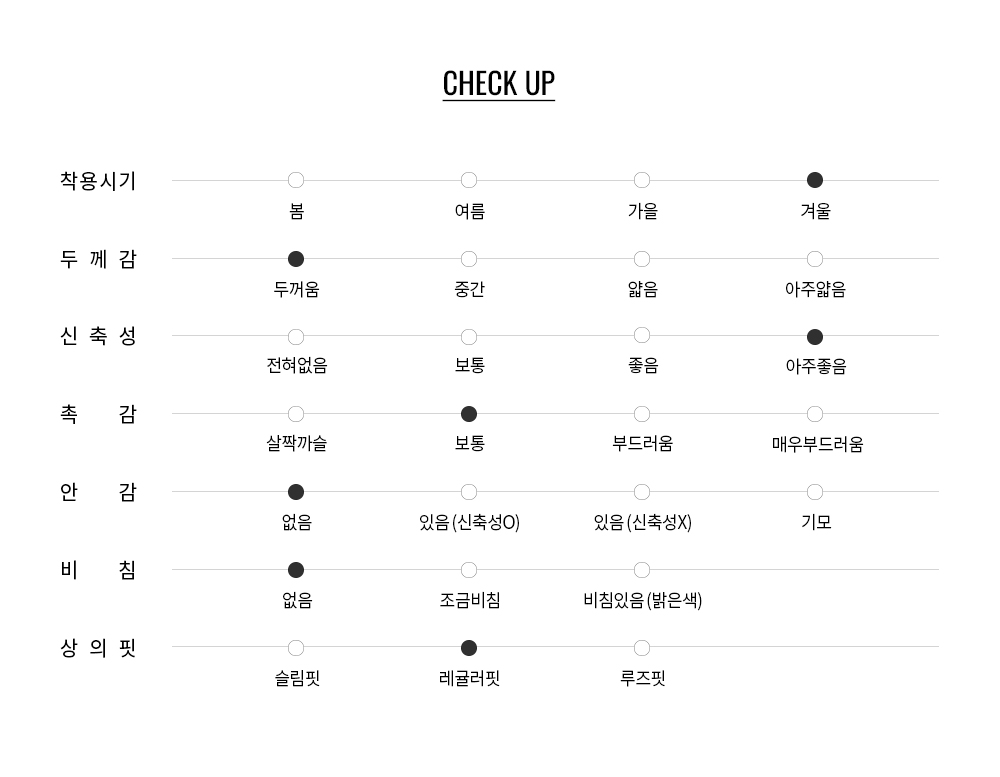This screenshot has width=1000, height=777.
Task: Select the 두꺼움 thickness dot
Action: click(296, 259)
